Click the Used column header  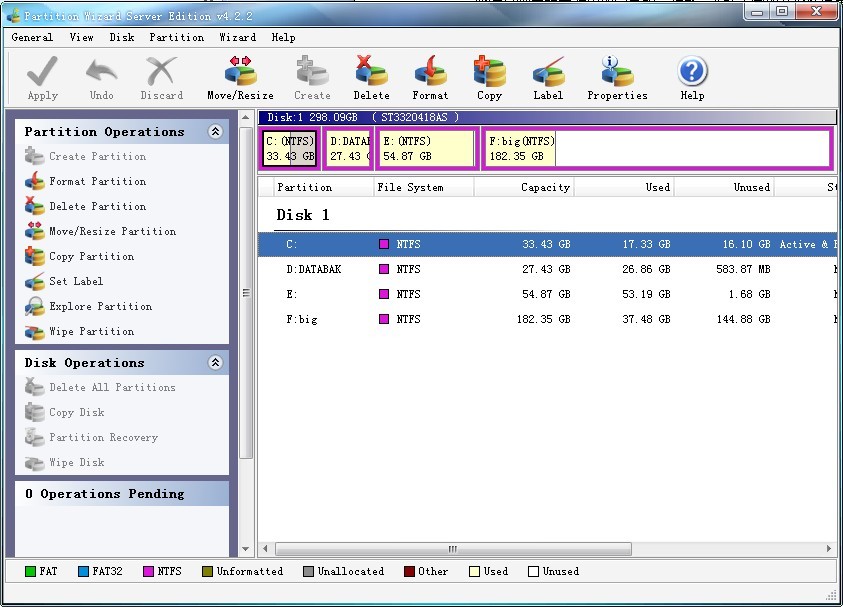(x=624, y=187)
